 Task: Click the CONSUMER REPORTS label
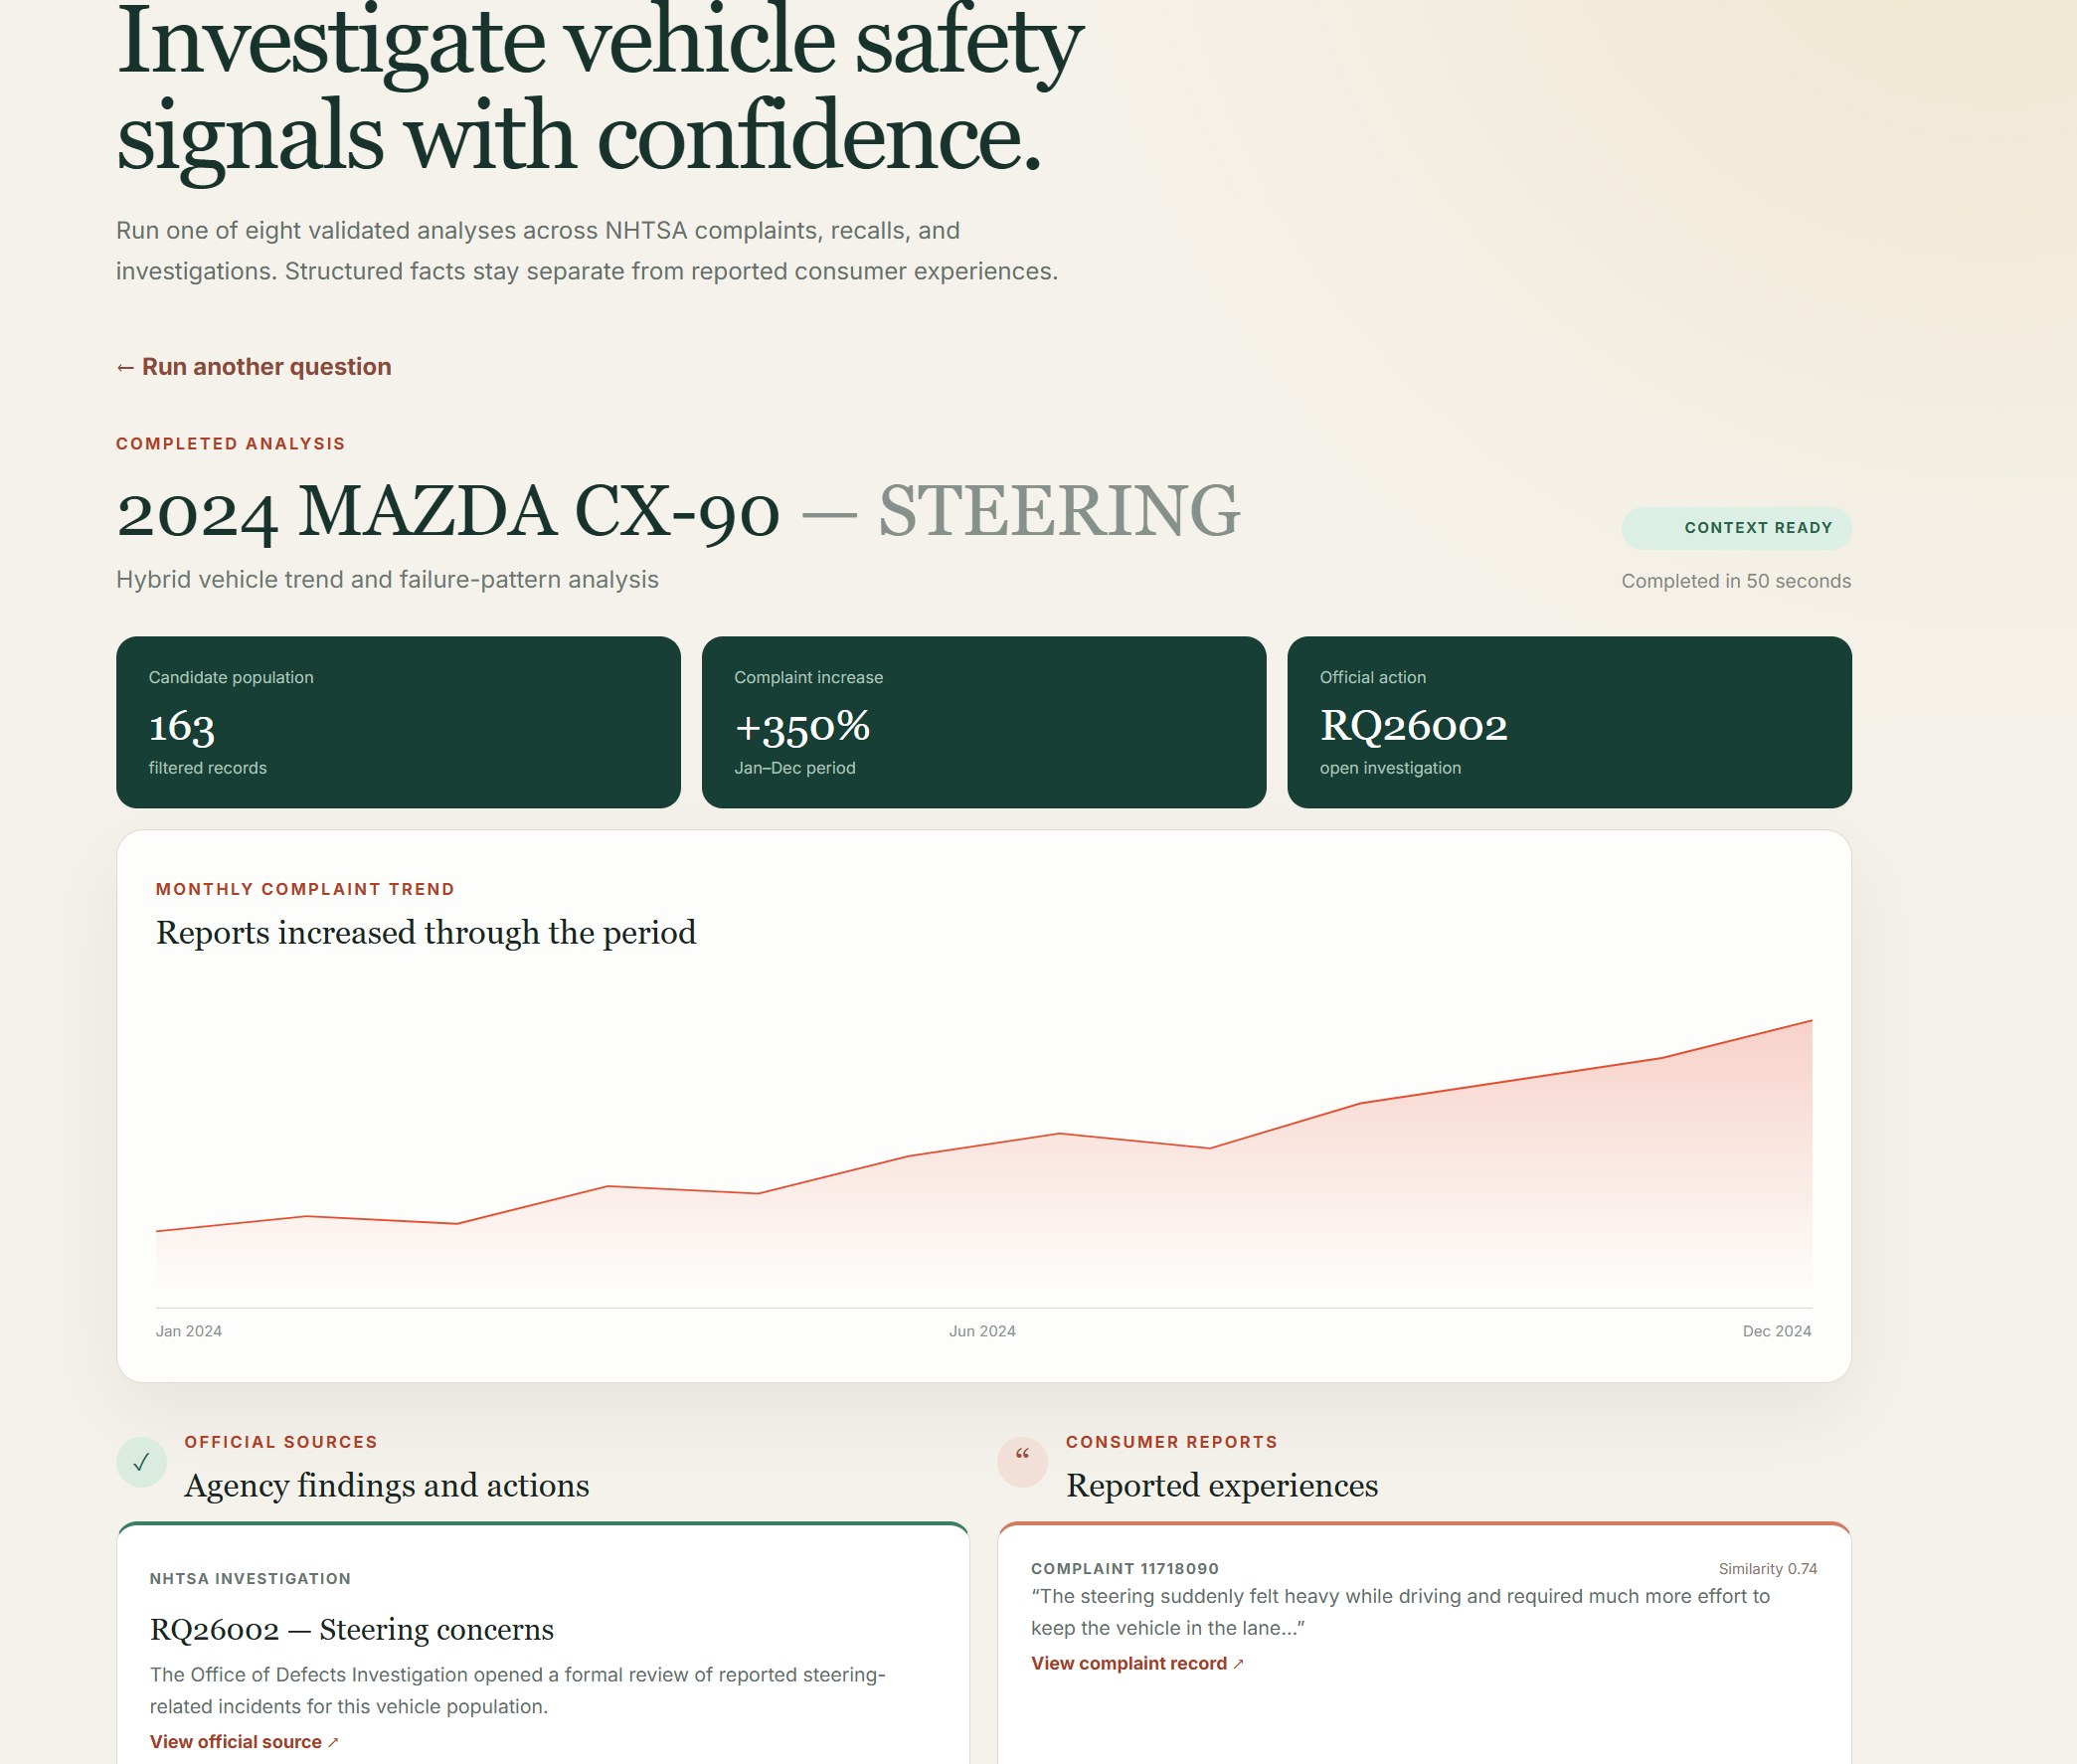click(1172, 1442)
